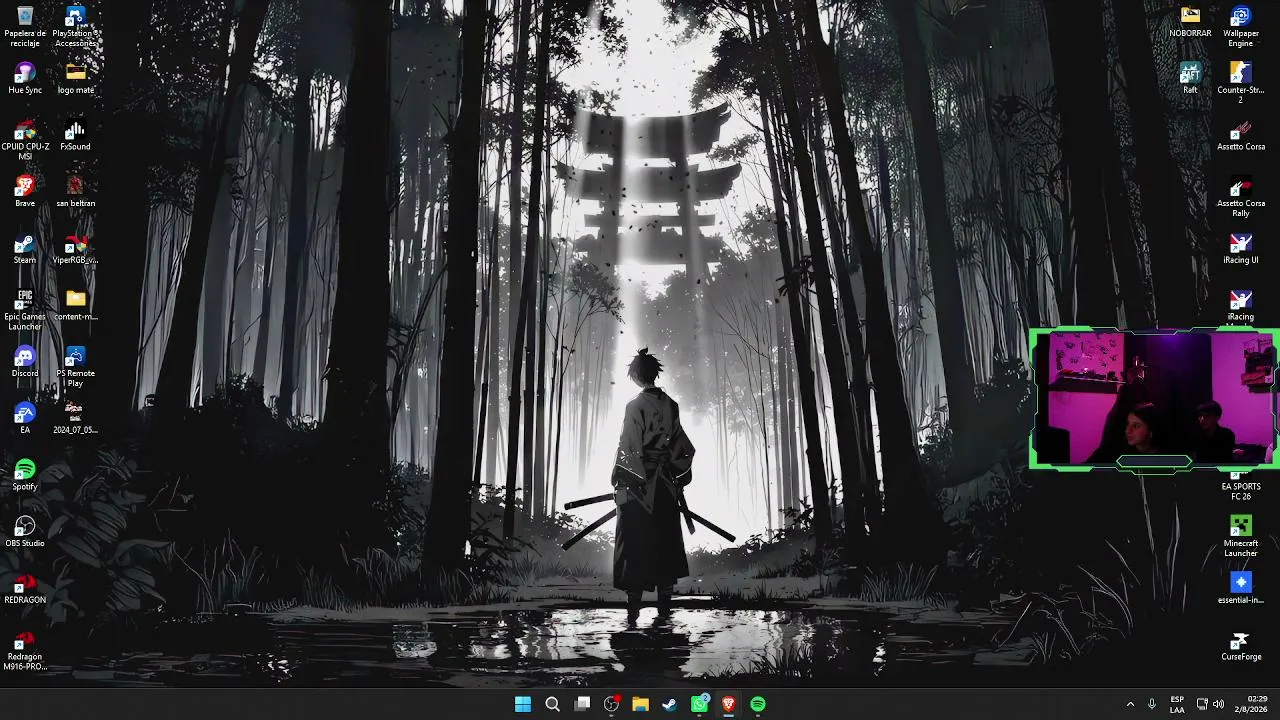Screen dimensions: 1280x720
Task: Select the Brave browser desktop shortcut
Action: (25, 192)
